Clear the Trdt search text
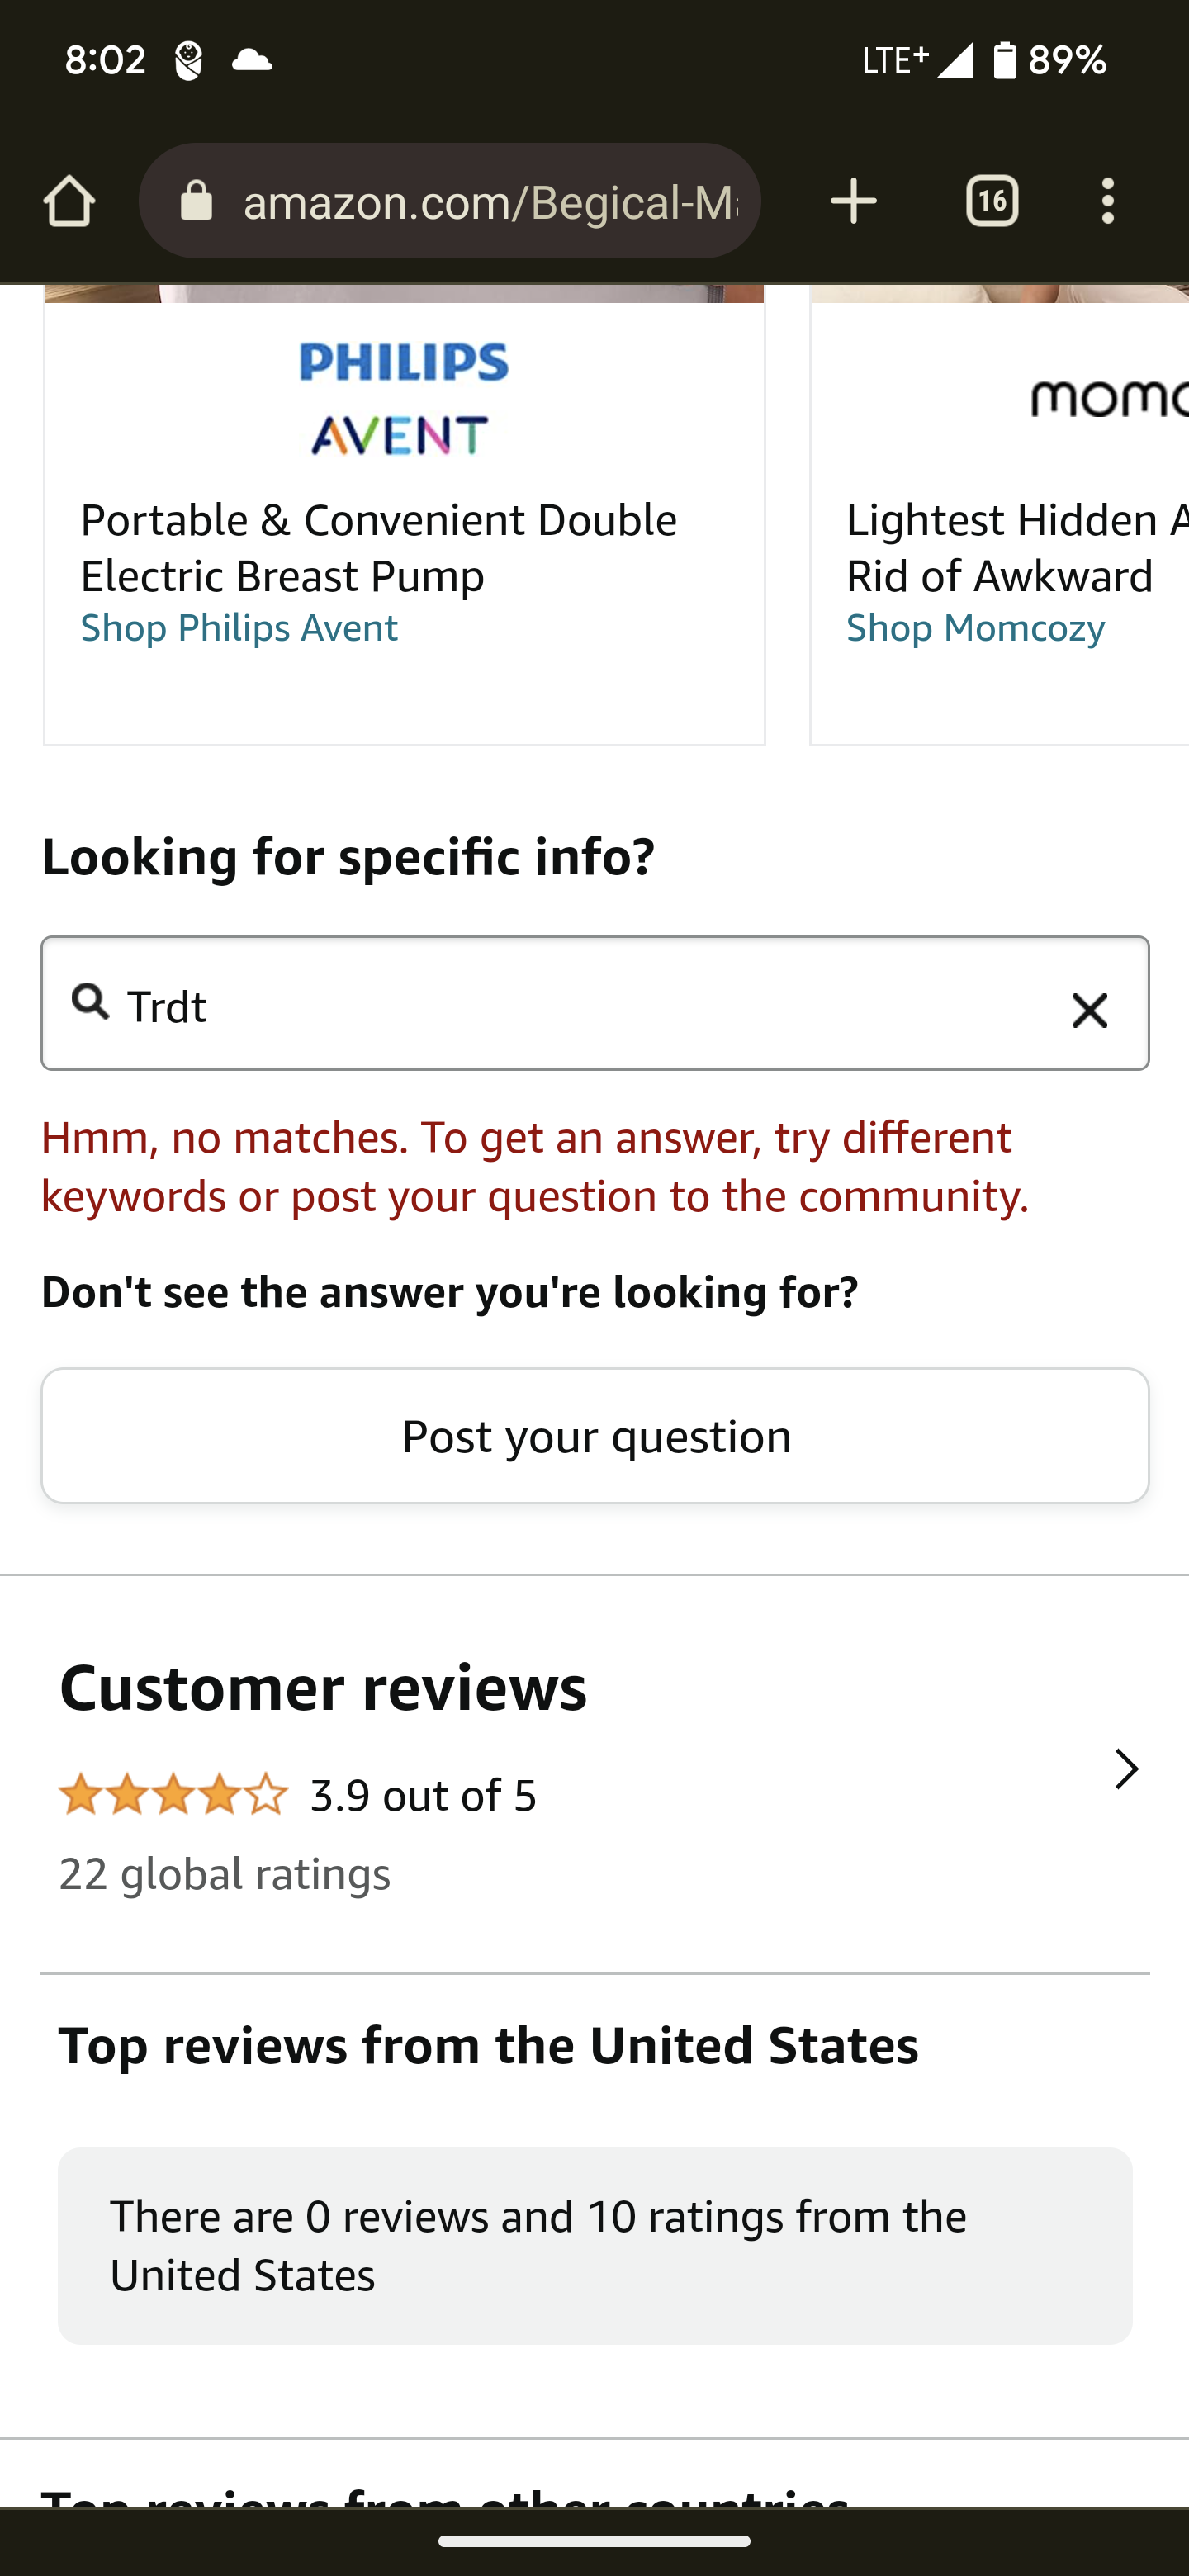The image size is (1189, 2576). pyautogui.click(x=1089, y=1009)
